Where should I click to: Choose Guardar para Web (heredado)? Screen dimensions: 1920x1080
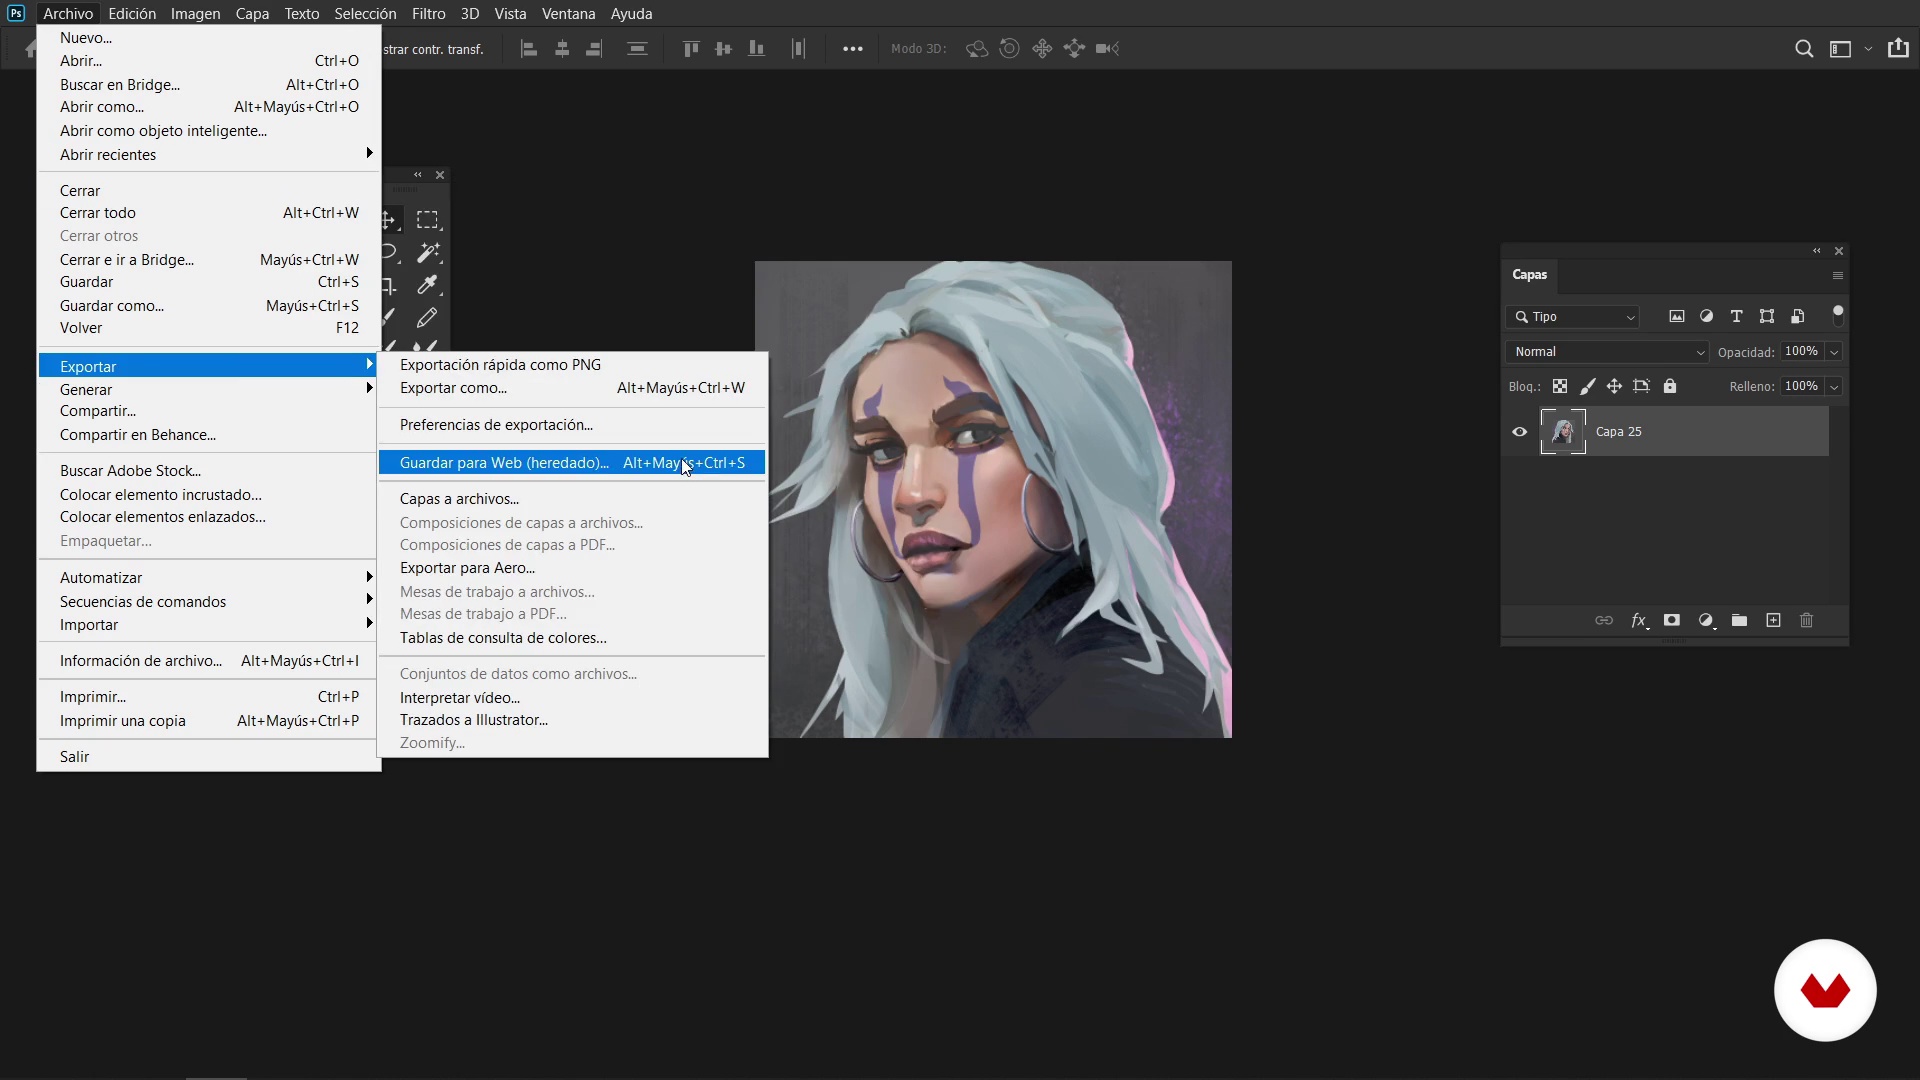[572, 463]
